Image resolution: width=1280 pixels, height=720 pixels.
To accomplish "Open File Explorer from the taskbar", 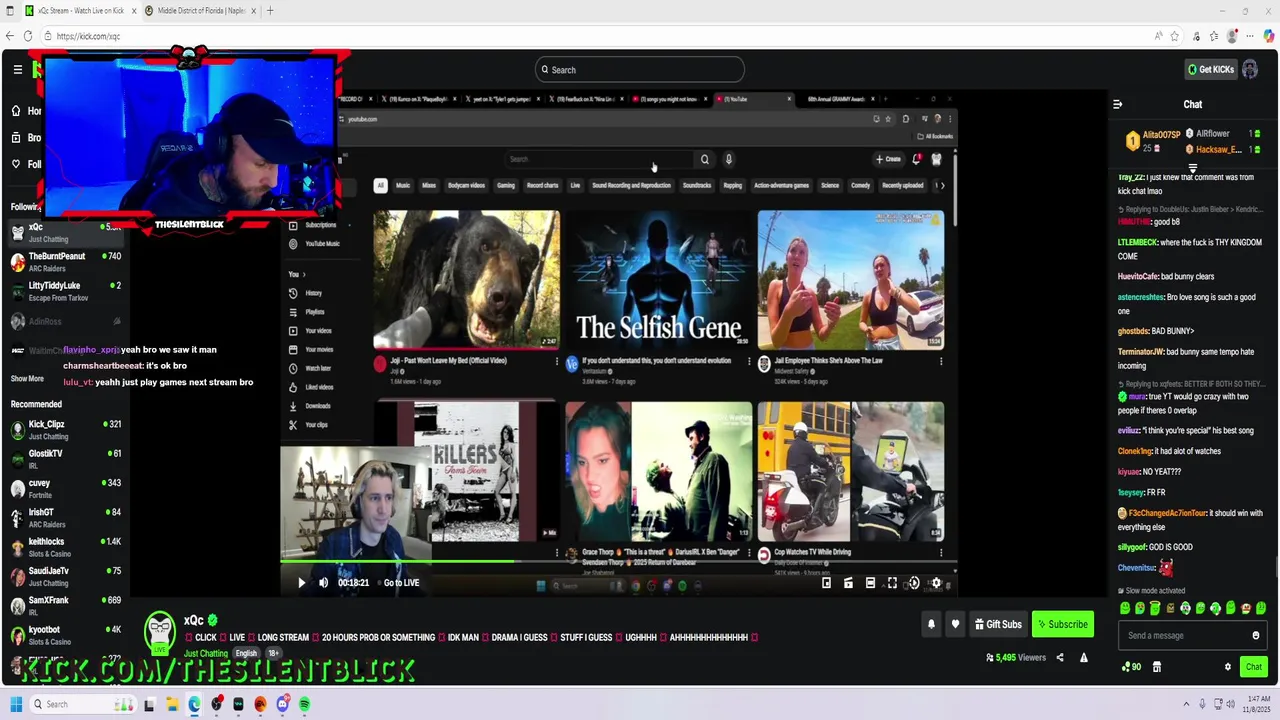I will click(x=172, y=704).
